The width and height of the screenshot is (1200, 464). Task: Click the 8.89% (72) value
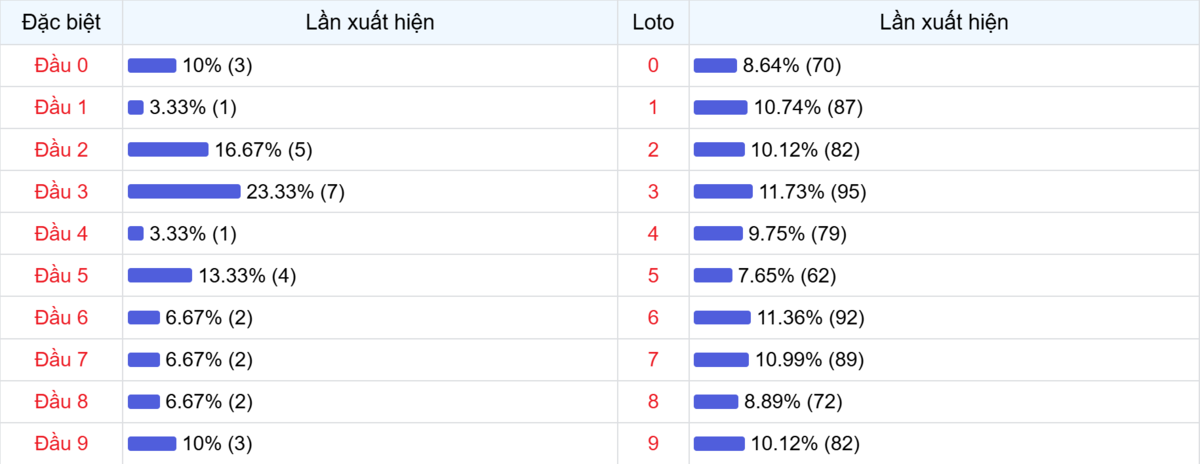[x=793, y=401]
